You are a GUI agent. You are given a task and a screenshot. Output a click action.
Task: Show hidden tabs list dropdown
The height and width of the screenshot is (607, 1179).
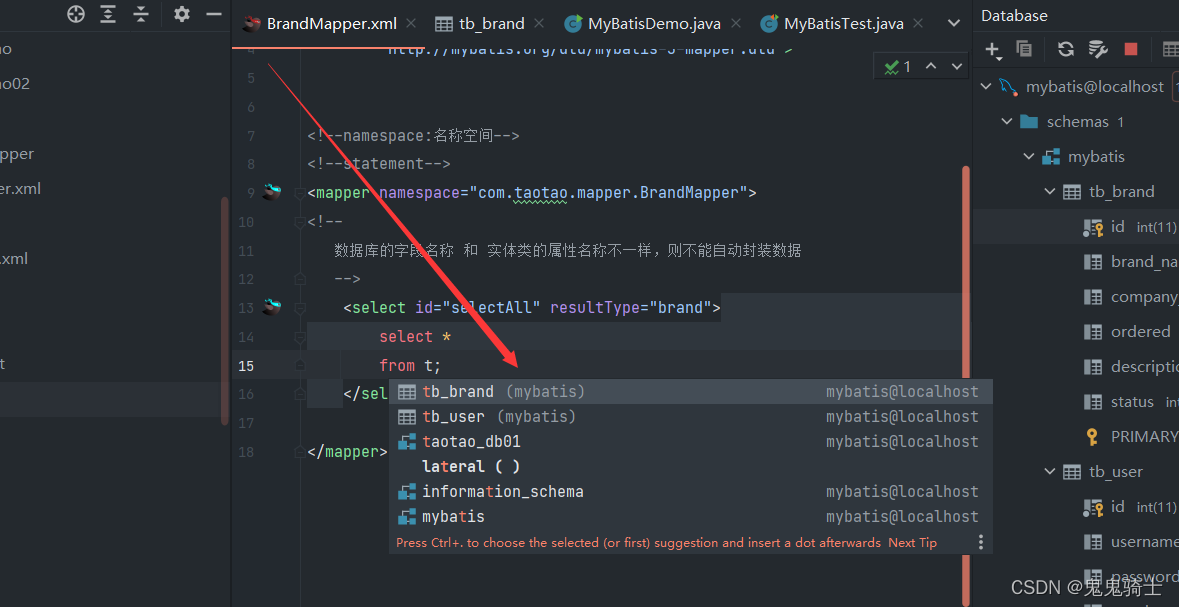pos(953,23)
